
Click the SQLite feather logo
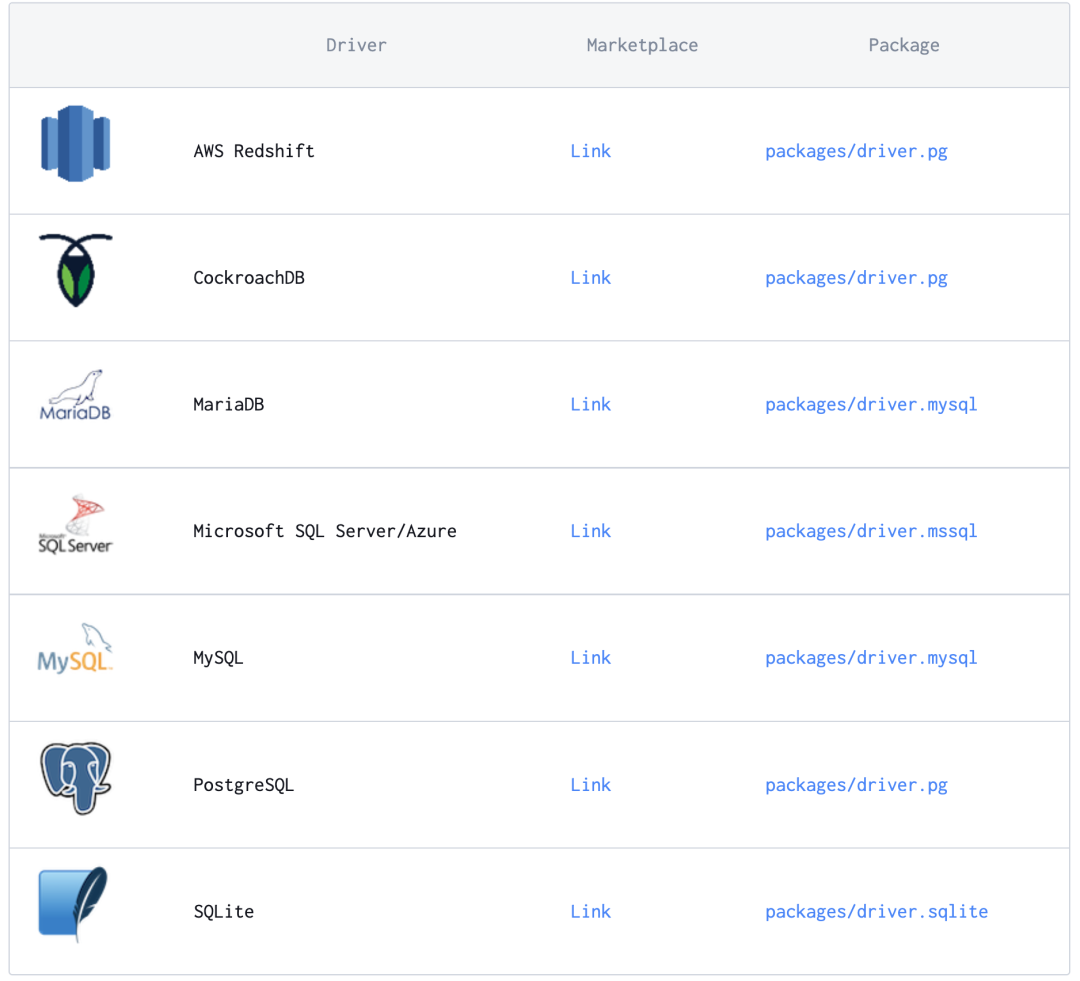pyautogui.click(x=74, y=905)
